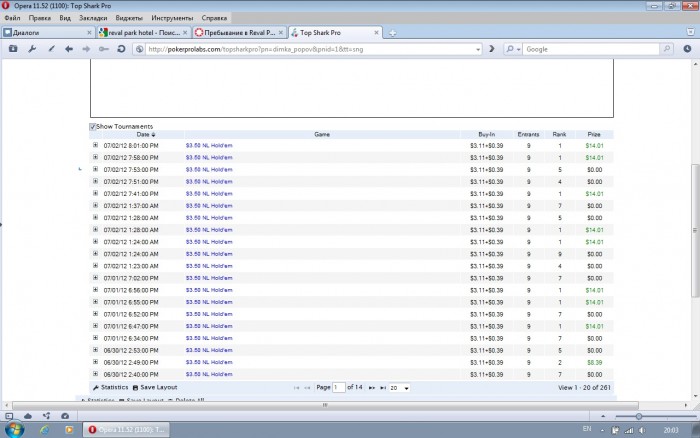Viewport: 700px width, 438px height.
Task: Sort by the Rank column header
Action: [x=559, y=134]
